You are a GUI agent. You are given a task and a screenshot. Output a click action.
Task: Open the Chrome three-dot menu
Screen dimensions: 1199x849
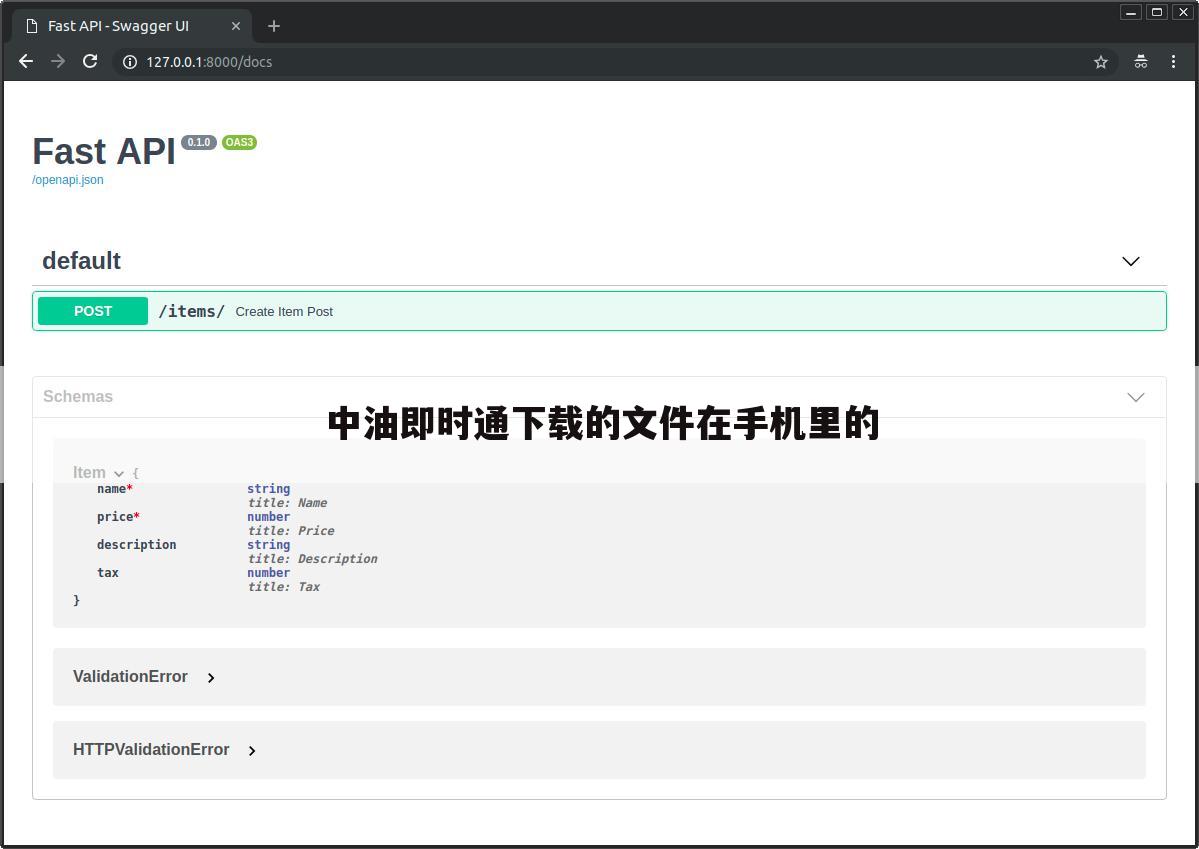pyautogui.click(x=1173, y=62)
